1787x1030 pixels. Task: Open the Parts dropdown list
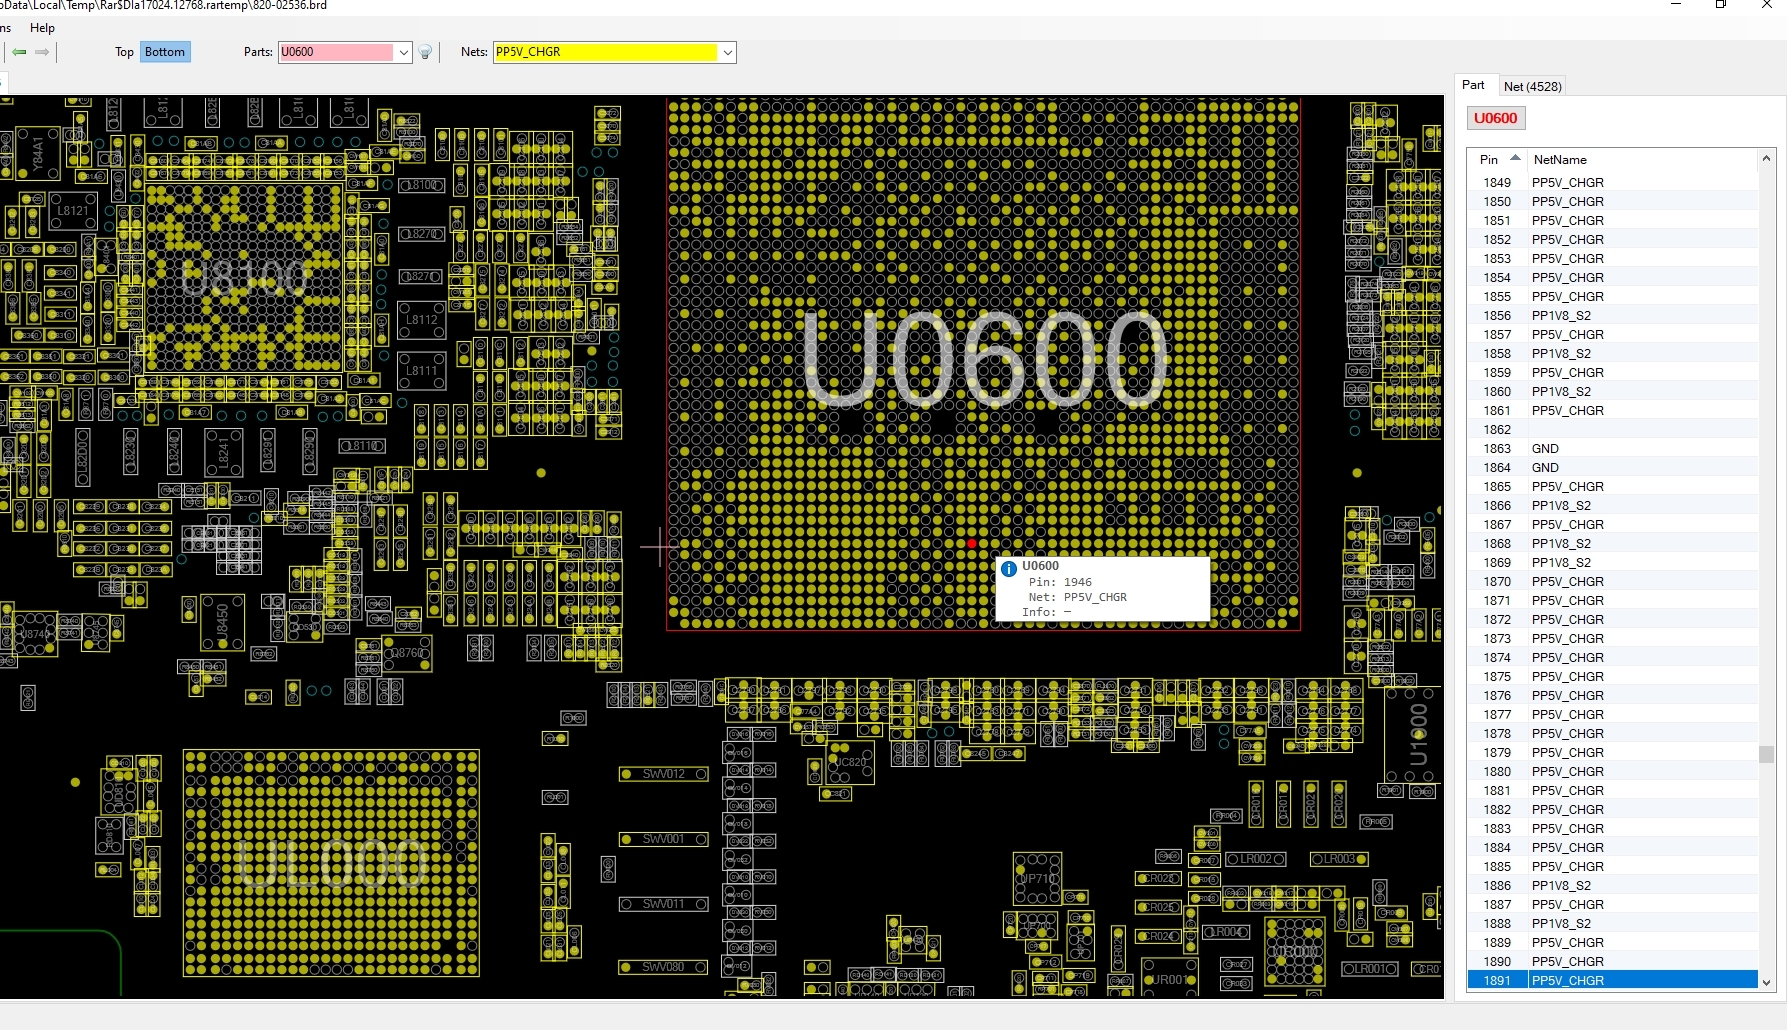coord(404,52)
